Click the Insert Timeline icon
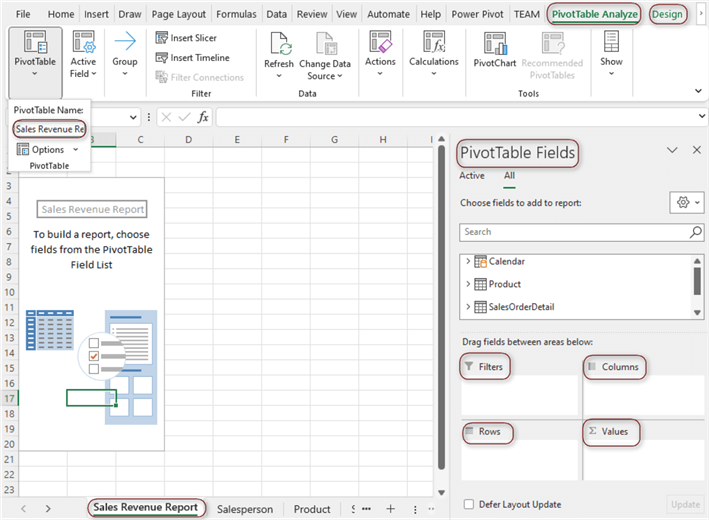Image resolution: width=709 pixels, height=520 pixels. pyautogui.click(x=163, y=58)
